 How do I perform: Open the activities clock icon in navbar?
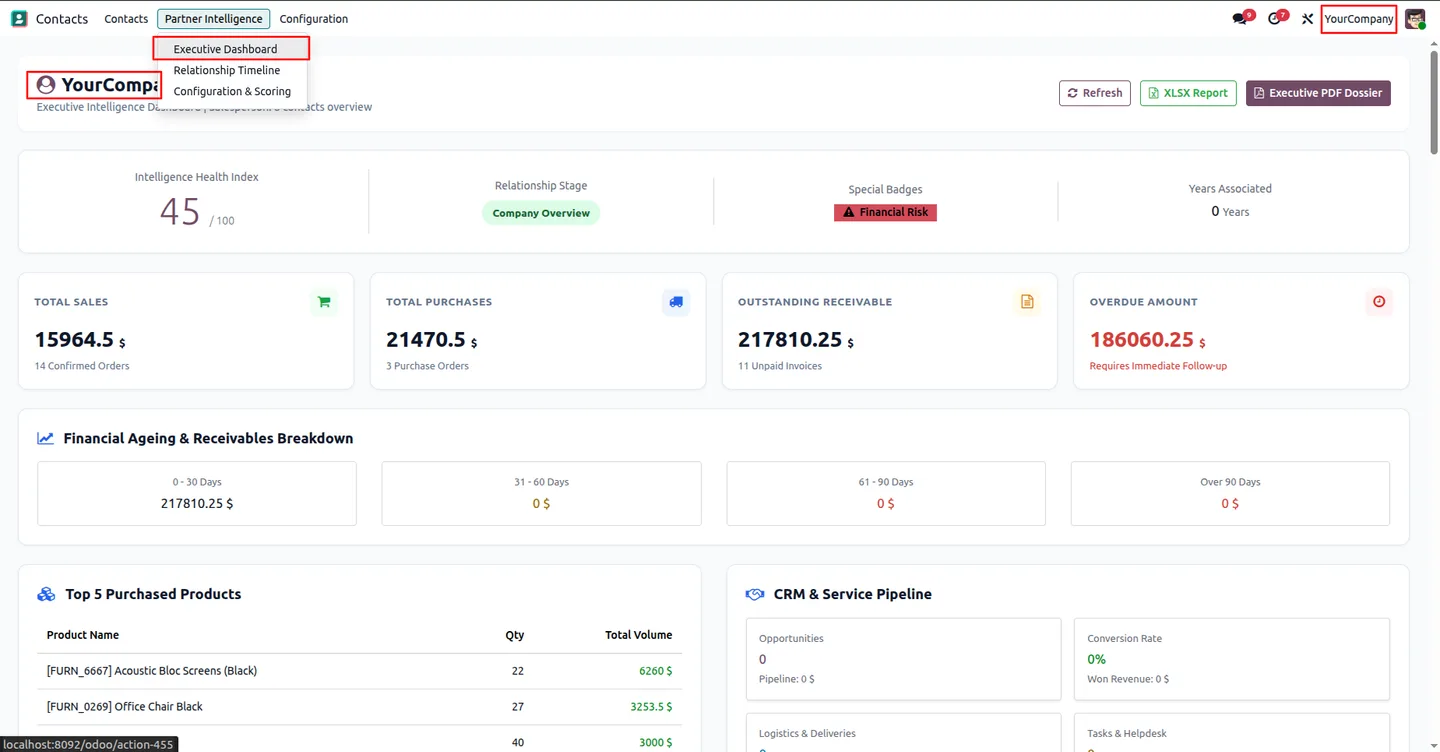(1275, 19)
